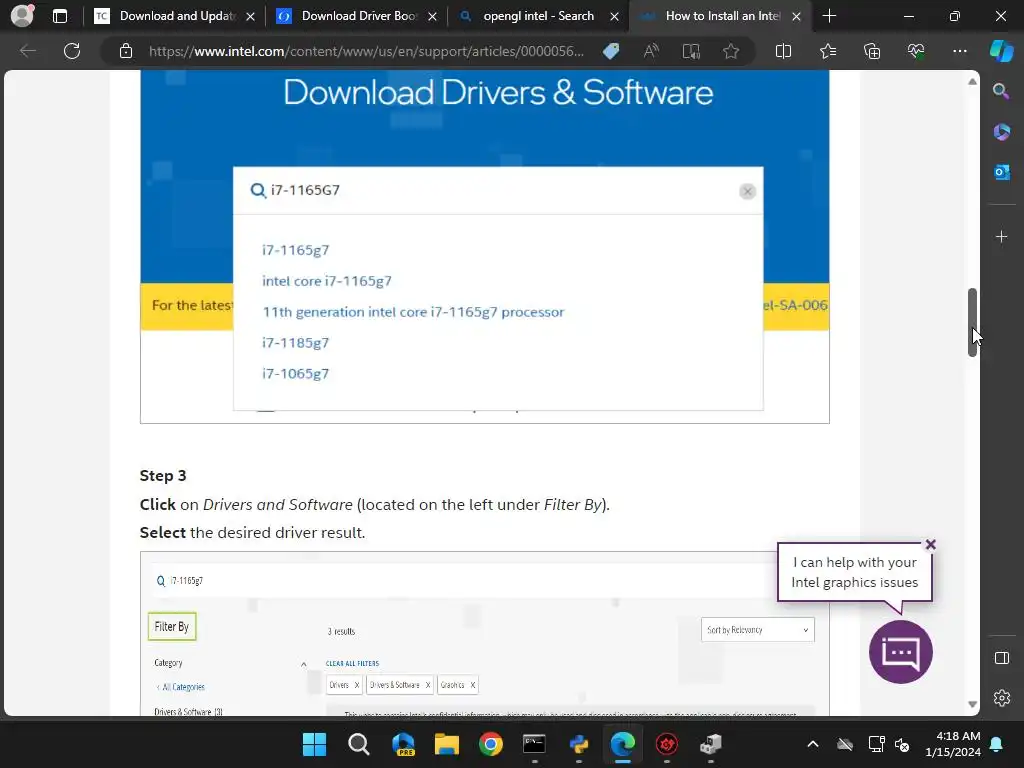Toggle Split screen icon
Image resolution: width=1024 pixels, height=768 pixels.
783,51
